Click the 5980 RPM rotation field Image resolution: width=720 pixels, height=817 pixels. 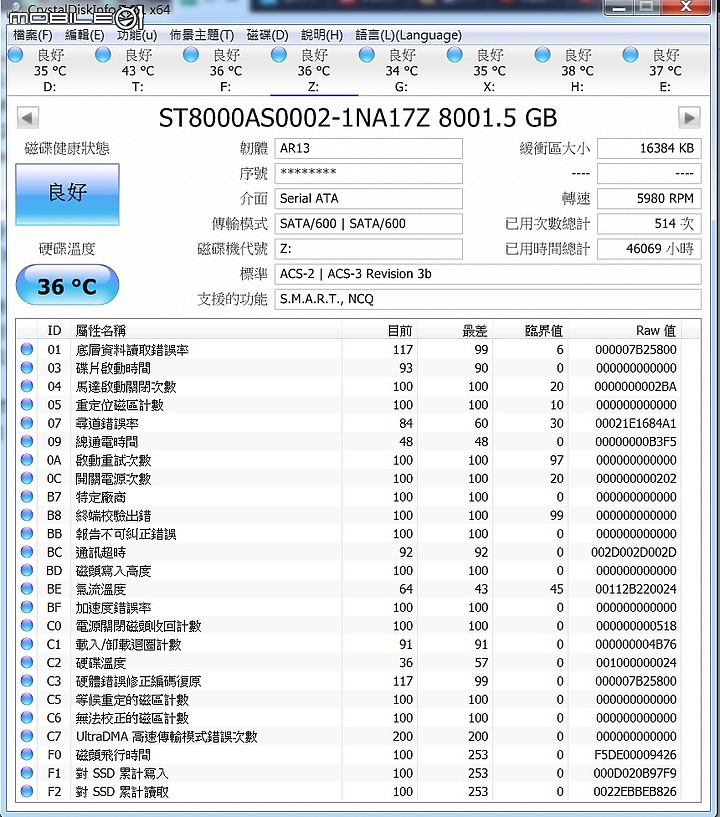point(649,199)
